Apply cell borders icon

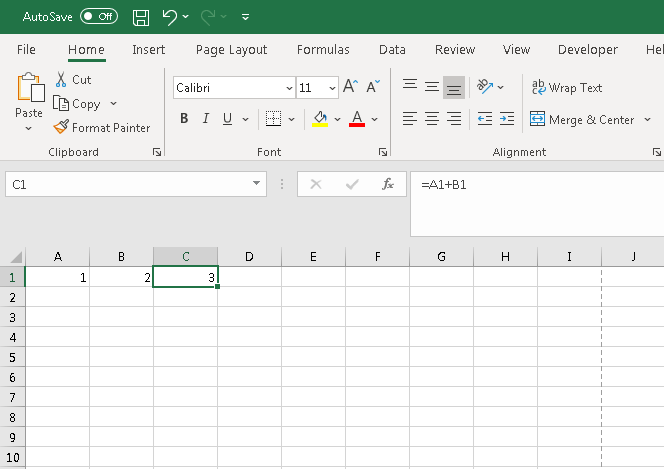pyautogui.click(x=273, y=119)
